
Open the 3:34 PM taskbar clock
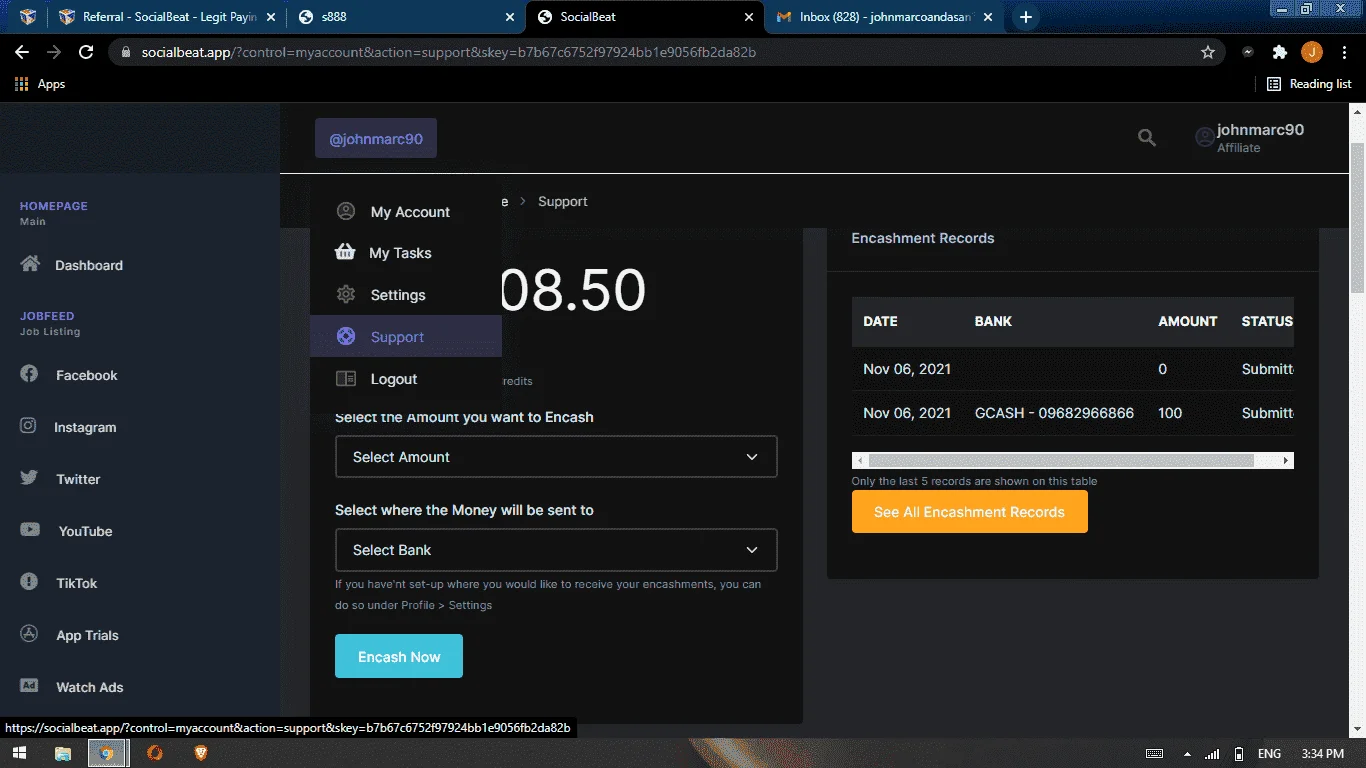coord(1322,754)
